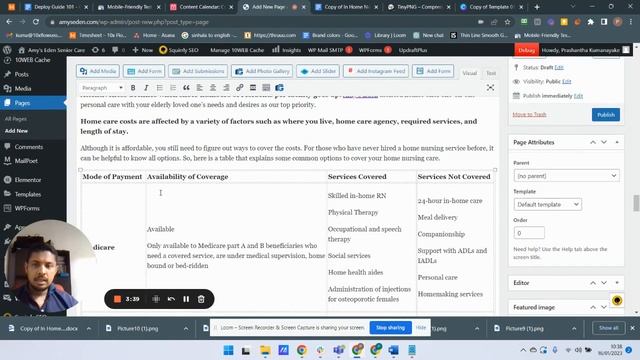Open the Paragraph format dropdown
This screenshot has width=640, height=360.
point(102,88)
